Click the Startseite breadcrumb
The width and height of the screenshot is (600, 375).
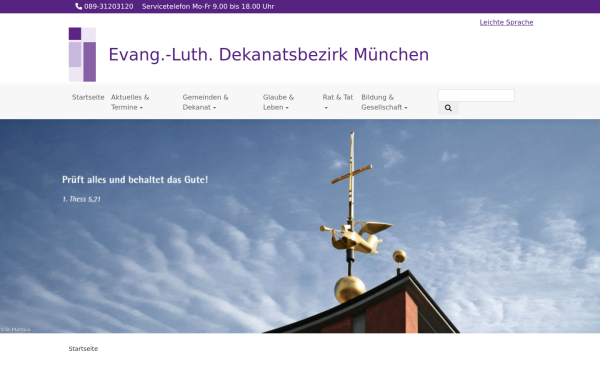click(83, 349)
